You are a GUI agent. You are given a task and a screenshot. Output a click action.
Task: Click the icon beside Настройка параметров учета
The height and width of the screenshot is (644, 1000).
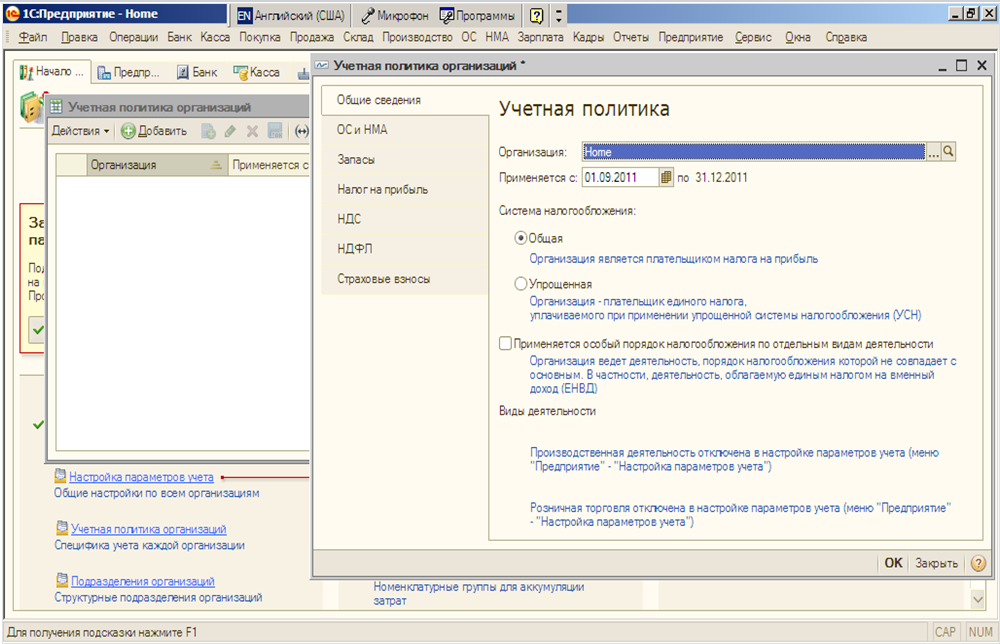pos(61,476)
